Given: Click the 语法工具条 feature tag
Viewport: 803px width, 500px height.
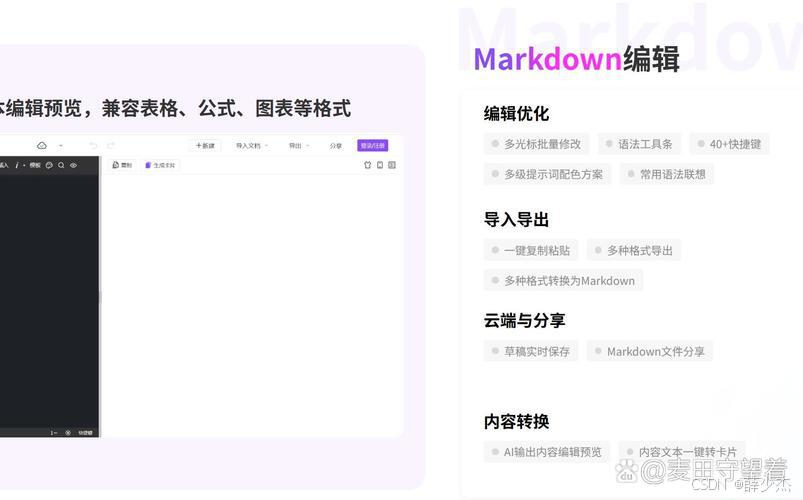Looking at the screenshot, I should 639,144.
